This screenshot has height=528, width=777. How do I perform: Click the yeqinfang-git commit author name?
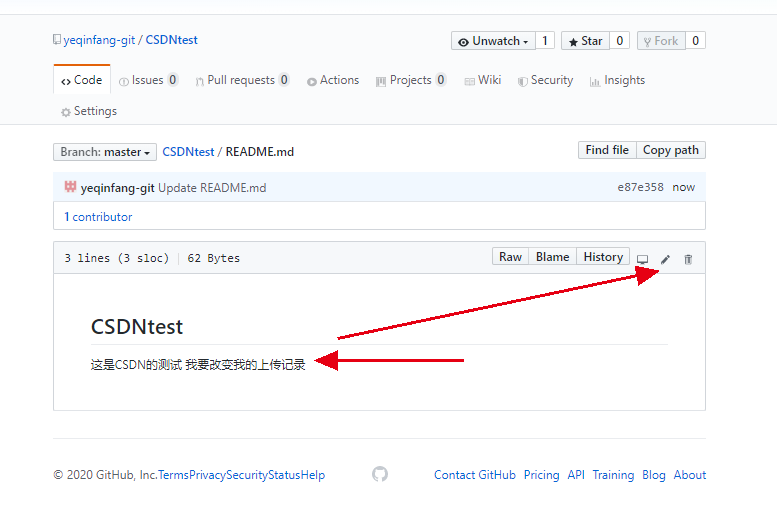click(117, 188)
